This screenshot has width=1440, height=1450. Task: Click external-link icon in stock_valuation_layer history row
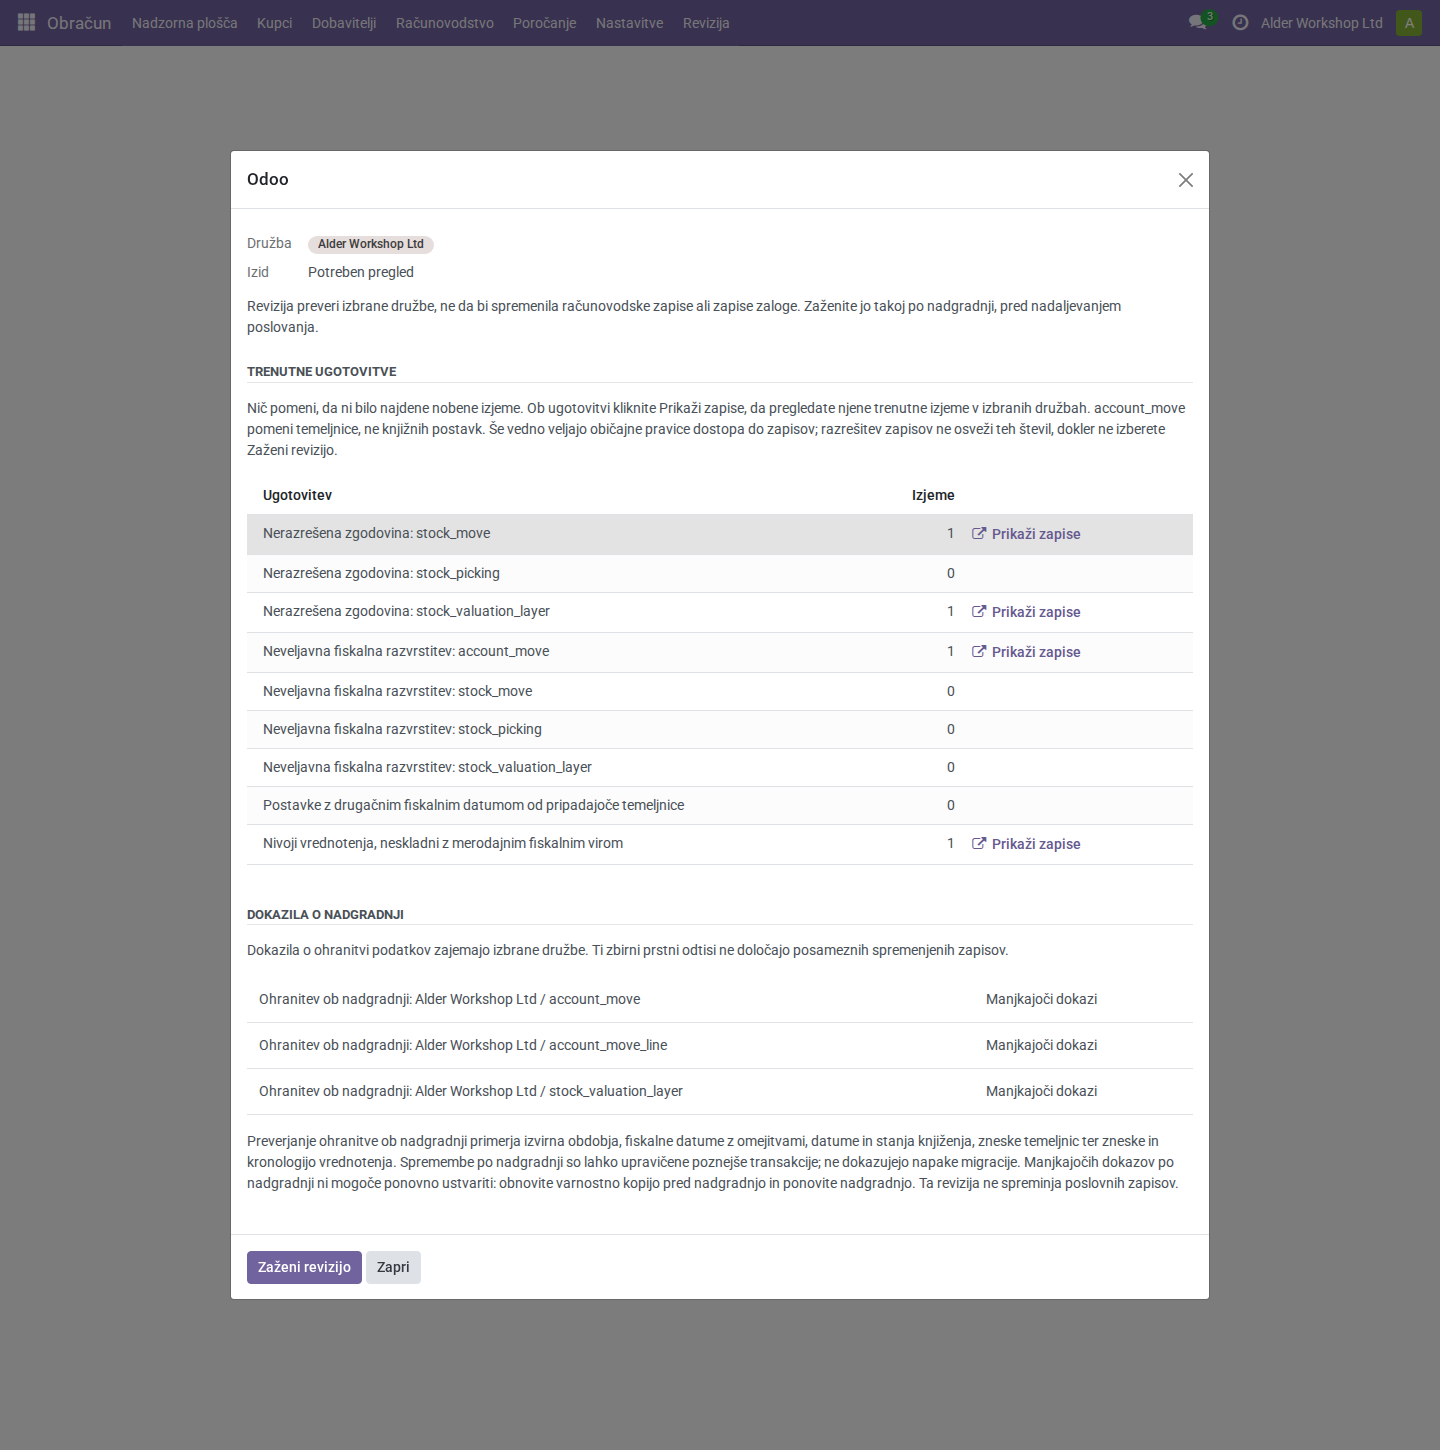click(x=979, y=612)
